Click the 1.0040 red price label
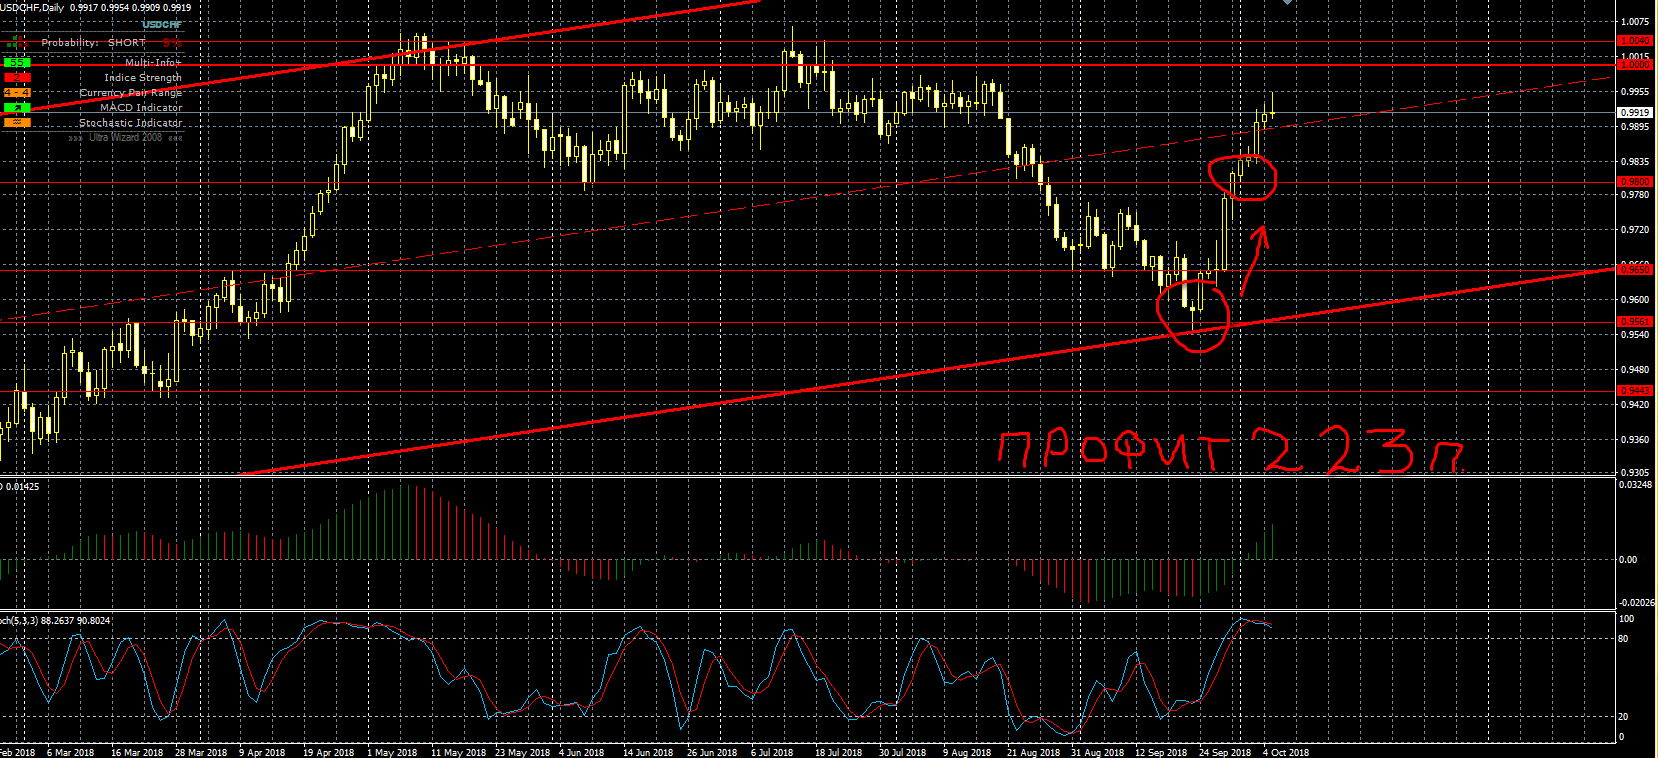Screen dimensions: 1658x758 (1635, 41)
